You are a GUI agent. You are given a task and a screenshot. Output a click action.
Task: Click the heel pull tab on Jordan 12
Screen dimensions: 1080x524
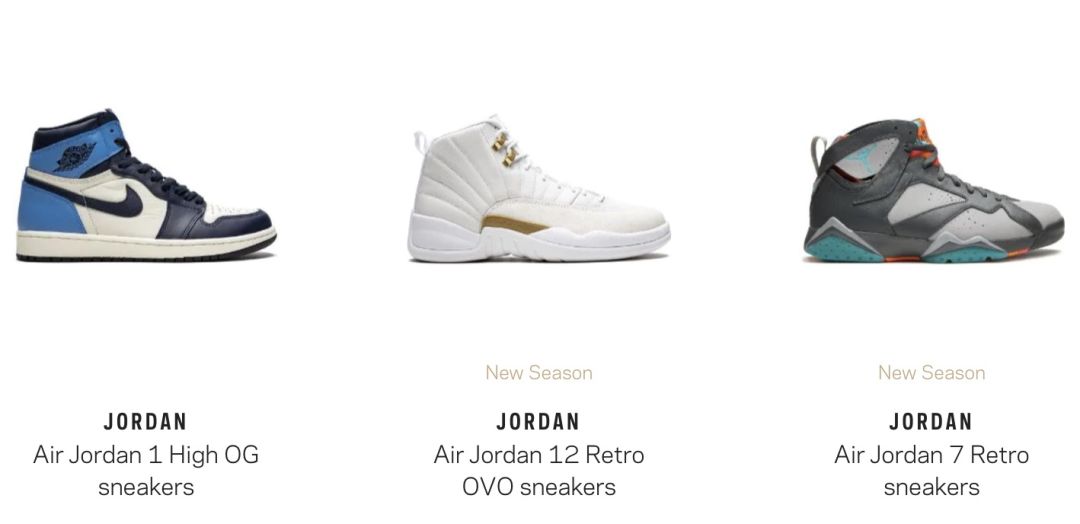(x=421, y=142)
